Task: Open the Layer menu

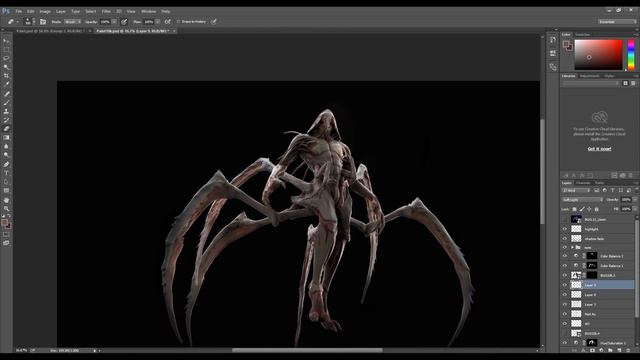Action: click(61, 11)
